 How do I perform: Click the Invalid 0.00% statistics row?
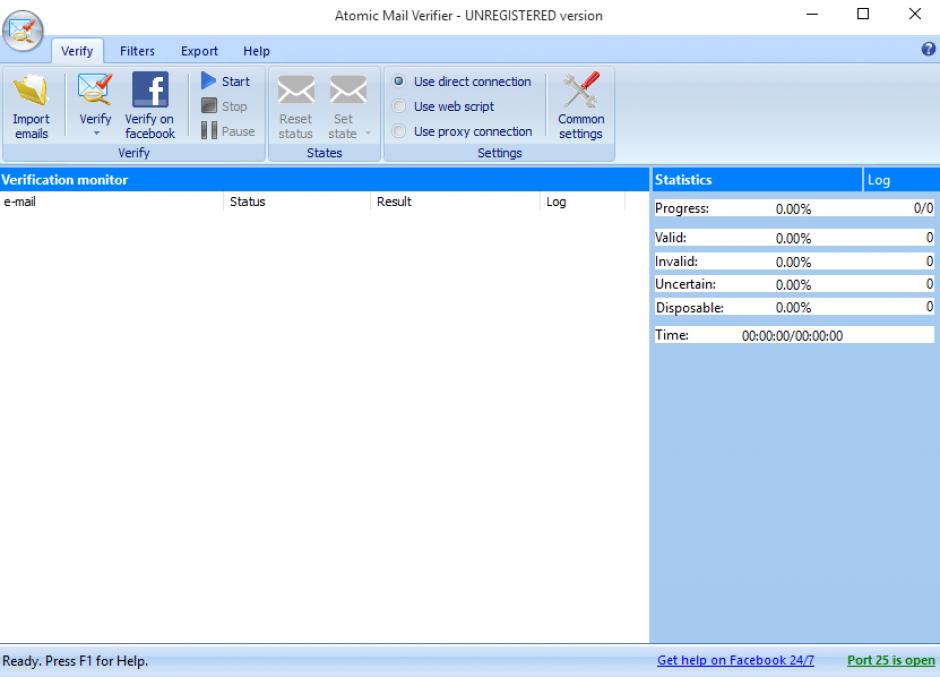click(794, 261)
